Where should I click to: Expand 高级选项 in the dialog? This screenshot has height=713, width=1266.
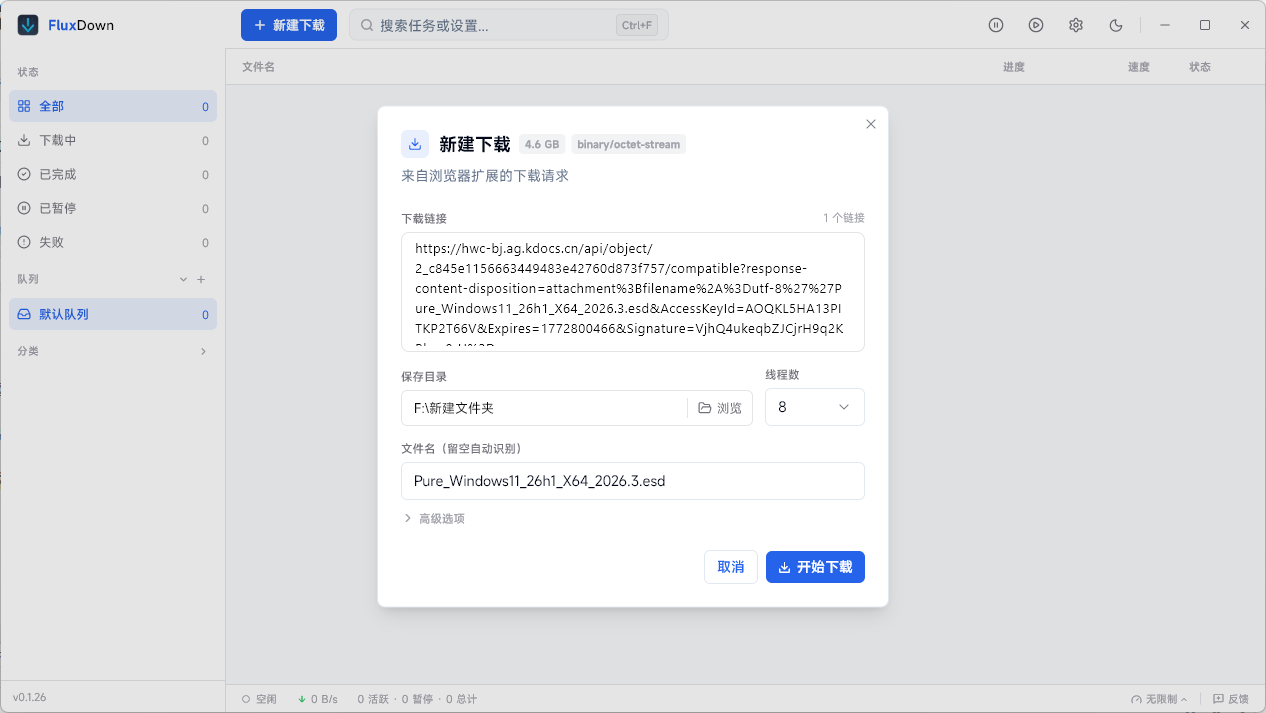click(433, 518)
